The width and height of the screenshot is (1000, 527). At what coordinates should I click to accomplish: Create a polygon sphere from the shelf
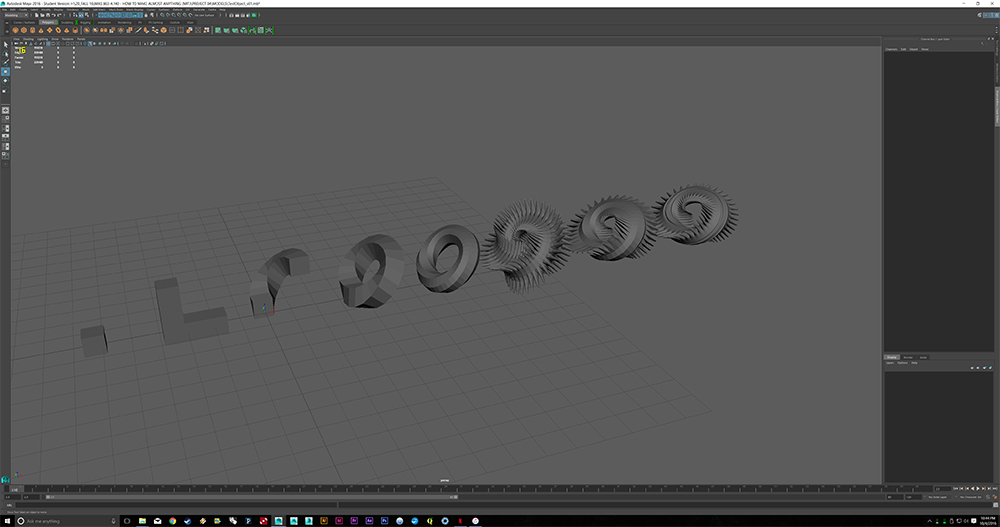15,30
